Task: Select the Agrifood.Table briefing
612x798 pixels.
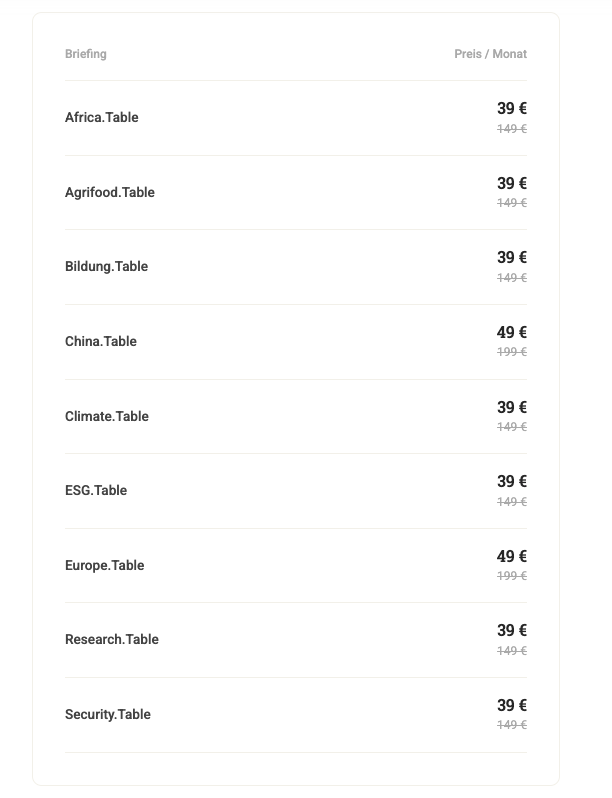Action: pyautogui.click(x=296, y=192)
